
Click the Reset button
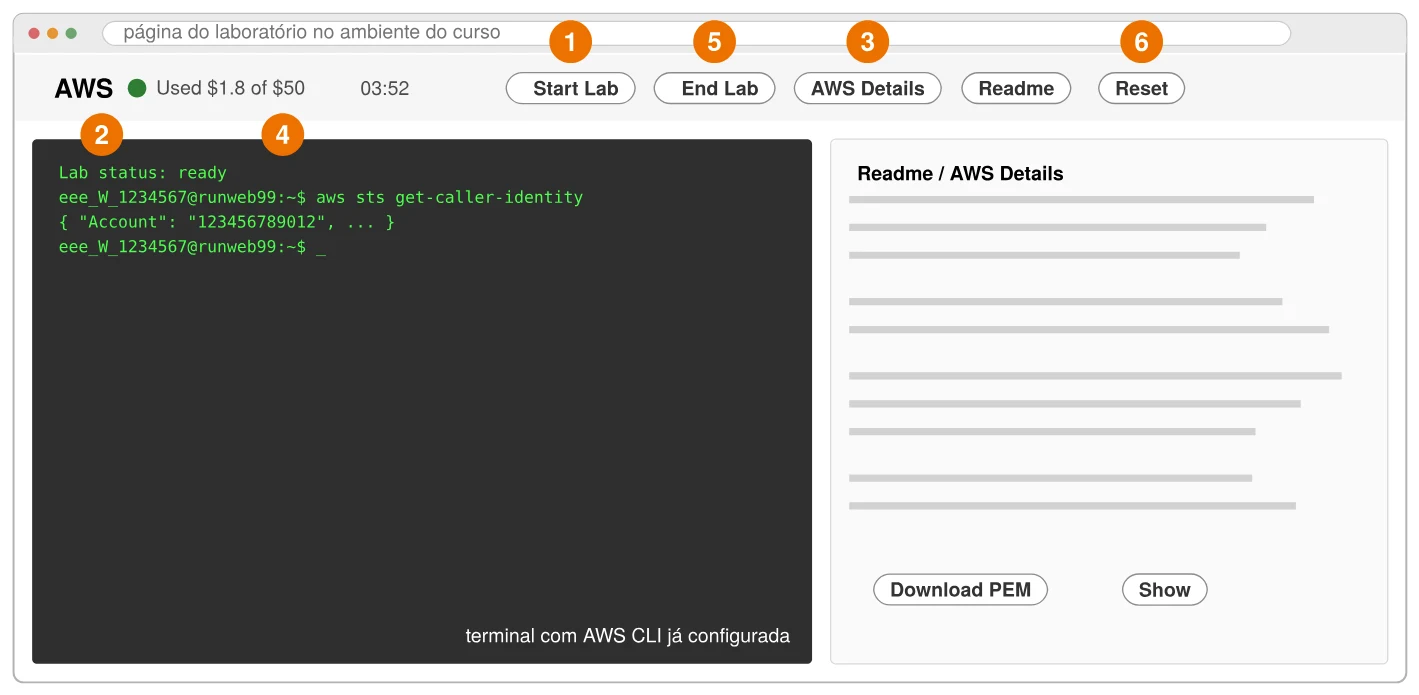click(x=1141, y=88)
